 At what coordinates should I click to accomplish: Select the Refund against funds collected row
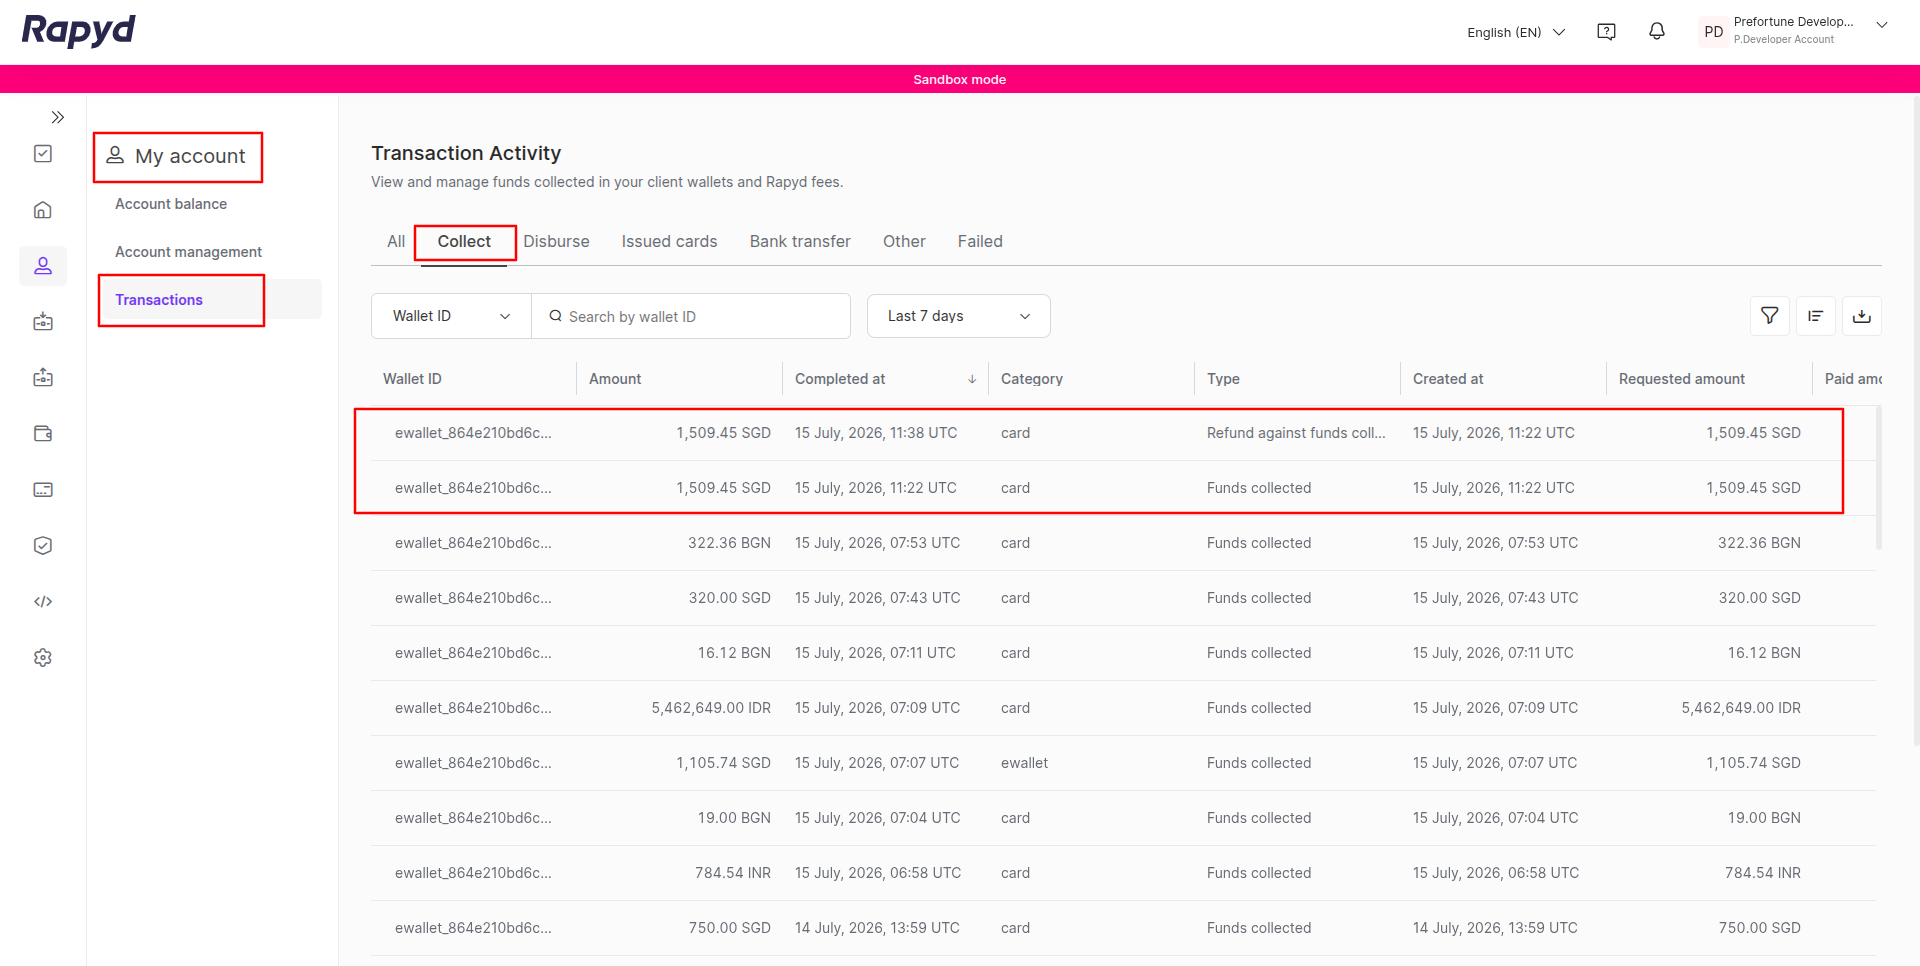point(1123,433)
